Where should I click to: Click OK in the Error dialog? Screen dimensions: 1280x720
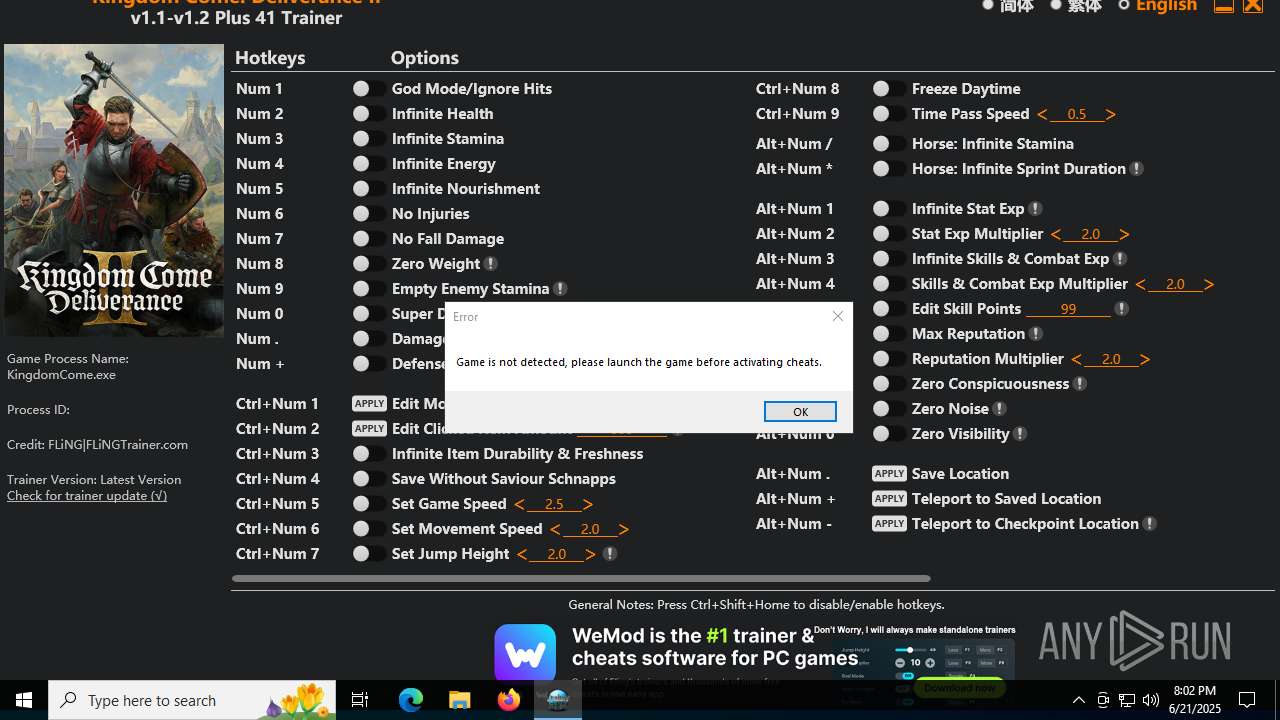pos(800,412)
